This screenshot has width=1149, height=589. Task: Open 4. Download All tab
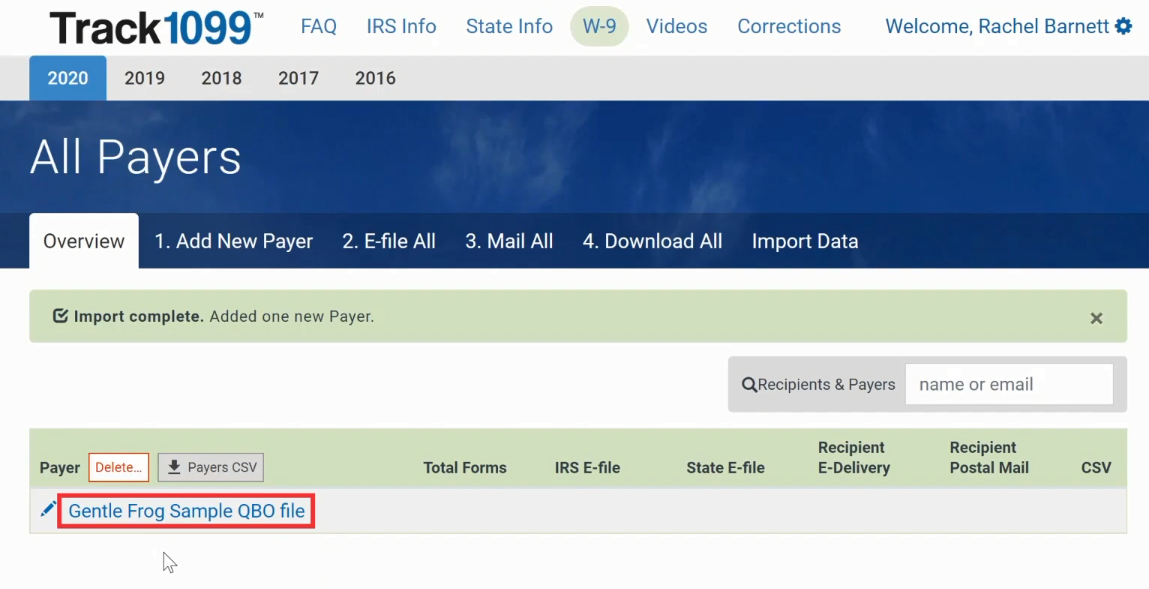652,241
